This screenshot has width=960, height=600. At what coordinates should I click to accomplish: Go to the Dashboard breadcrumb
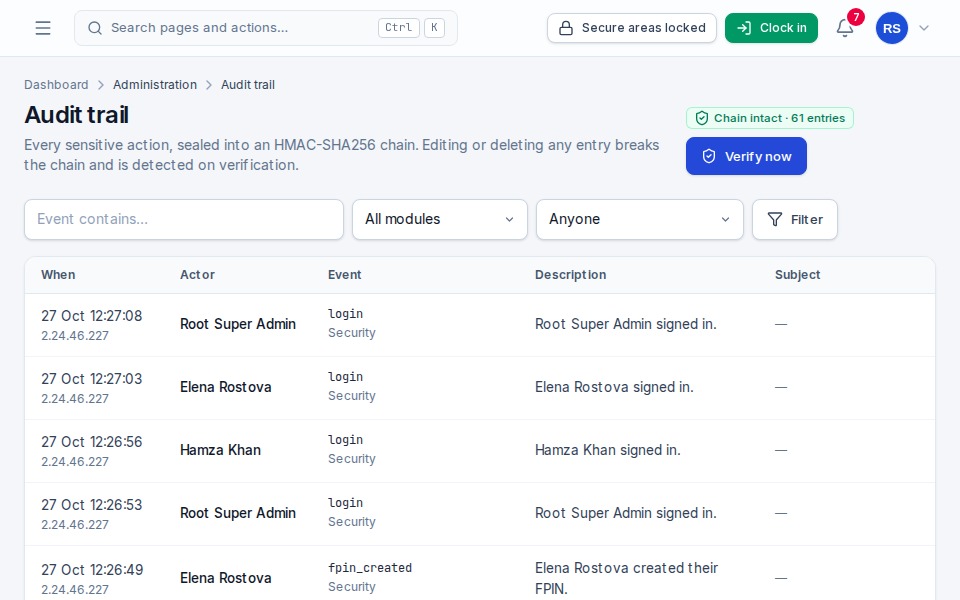pyautogui.click(x=56, y=84)
